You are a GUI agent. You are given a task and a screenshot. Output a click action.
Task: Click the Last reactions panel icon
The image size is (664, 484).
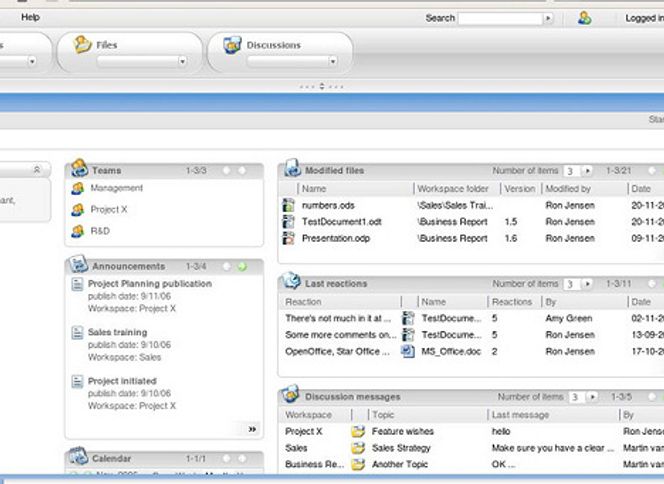[292, 281]
